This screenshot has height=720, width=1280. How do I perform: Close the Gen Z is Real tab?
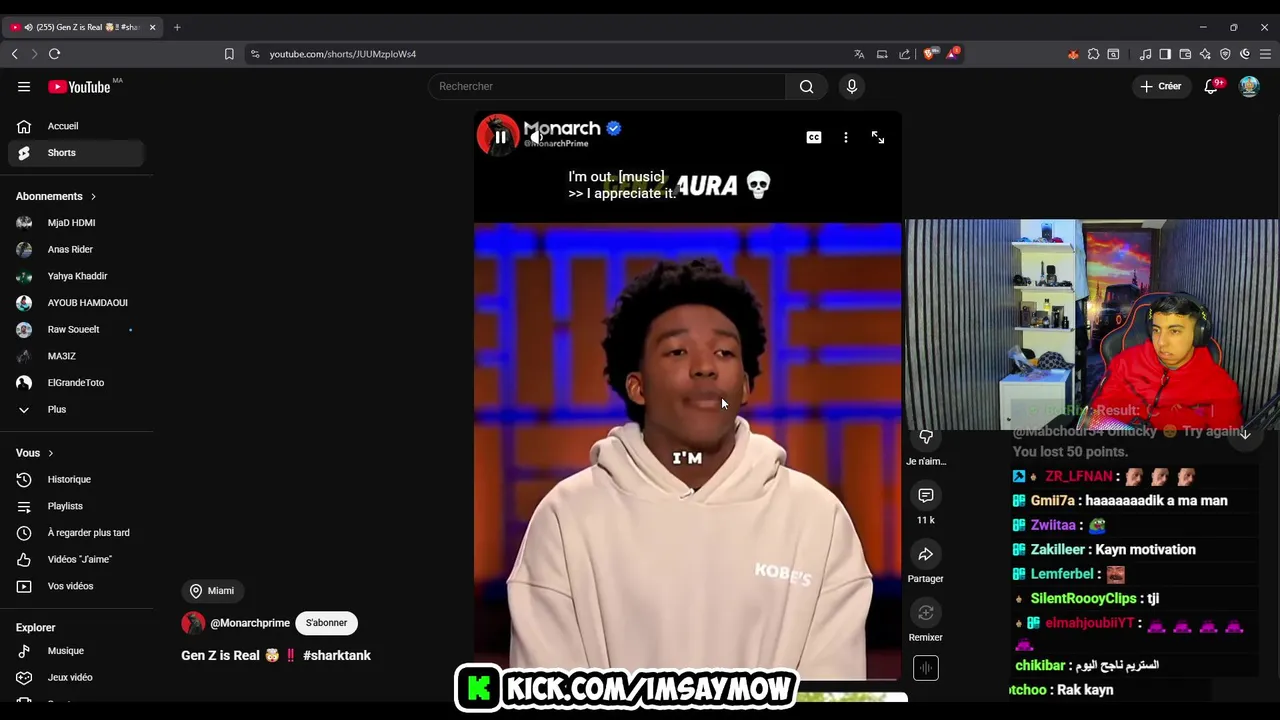[x=152, y=27]
